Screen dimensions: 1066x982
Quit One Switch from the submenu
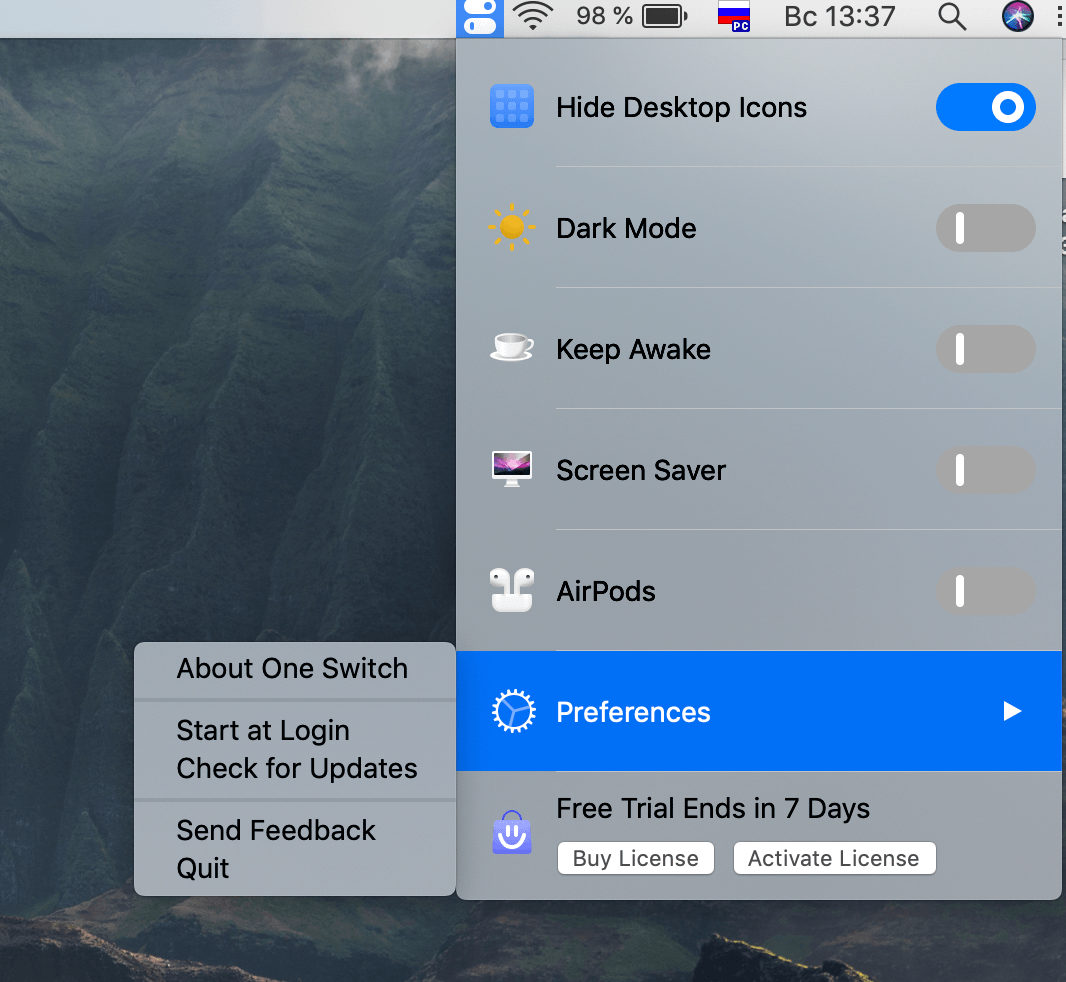pos(295,869)
